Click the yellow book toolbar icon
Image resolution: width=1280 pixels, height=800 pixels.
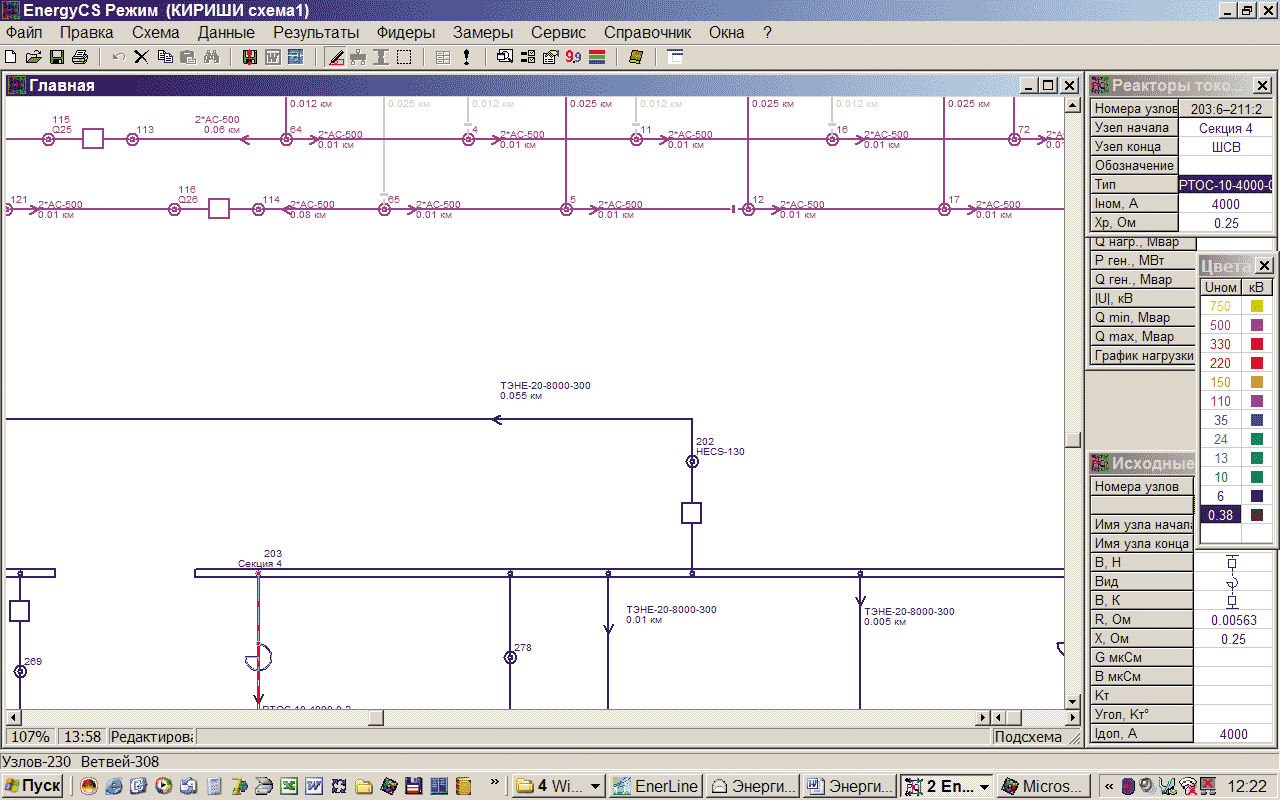click(x=635, y=57)
